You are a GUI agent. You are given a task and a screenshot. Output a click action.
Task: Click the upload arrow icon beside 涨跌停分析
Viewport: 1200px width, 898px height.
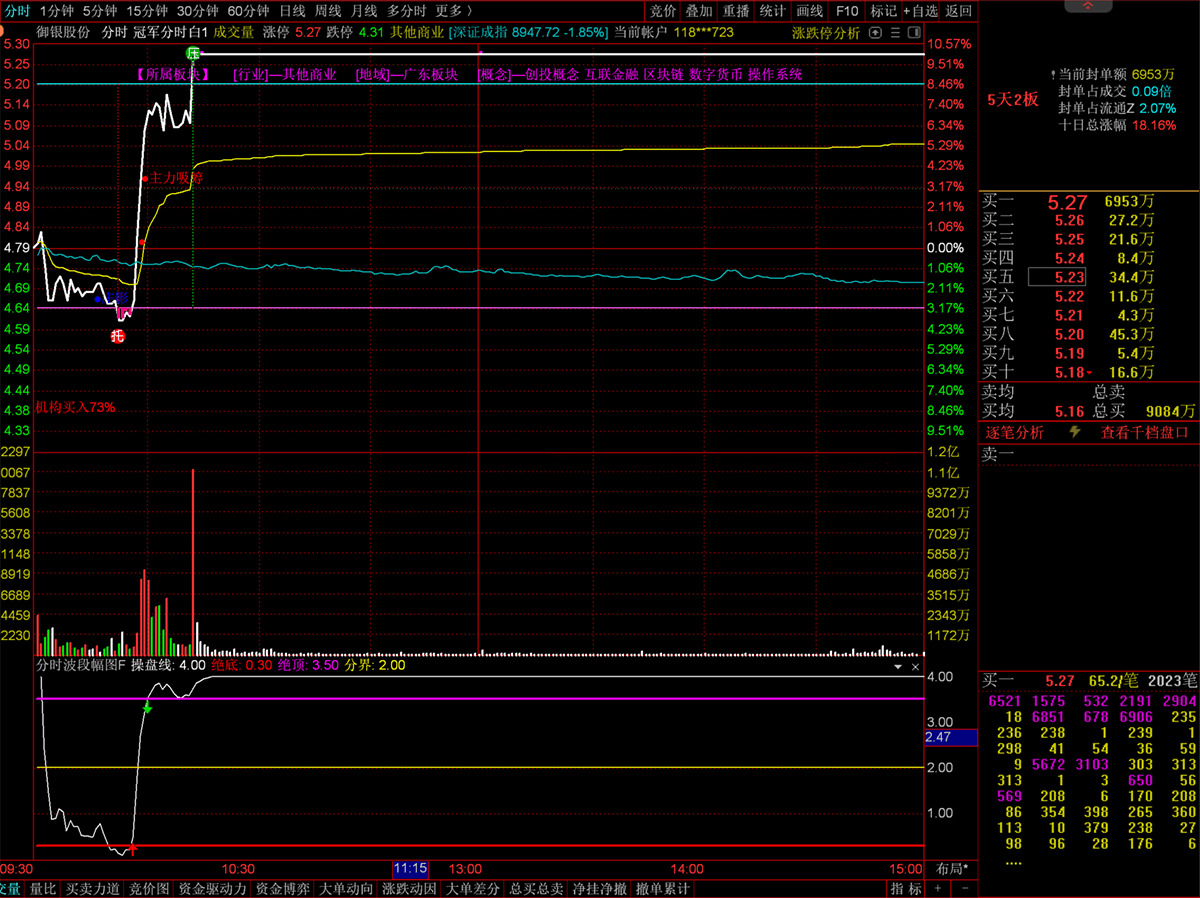(878, 32)
